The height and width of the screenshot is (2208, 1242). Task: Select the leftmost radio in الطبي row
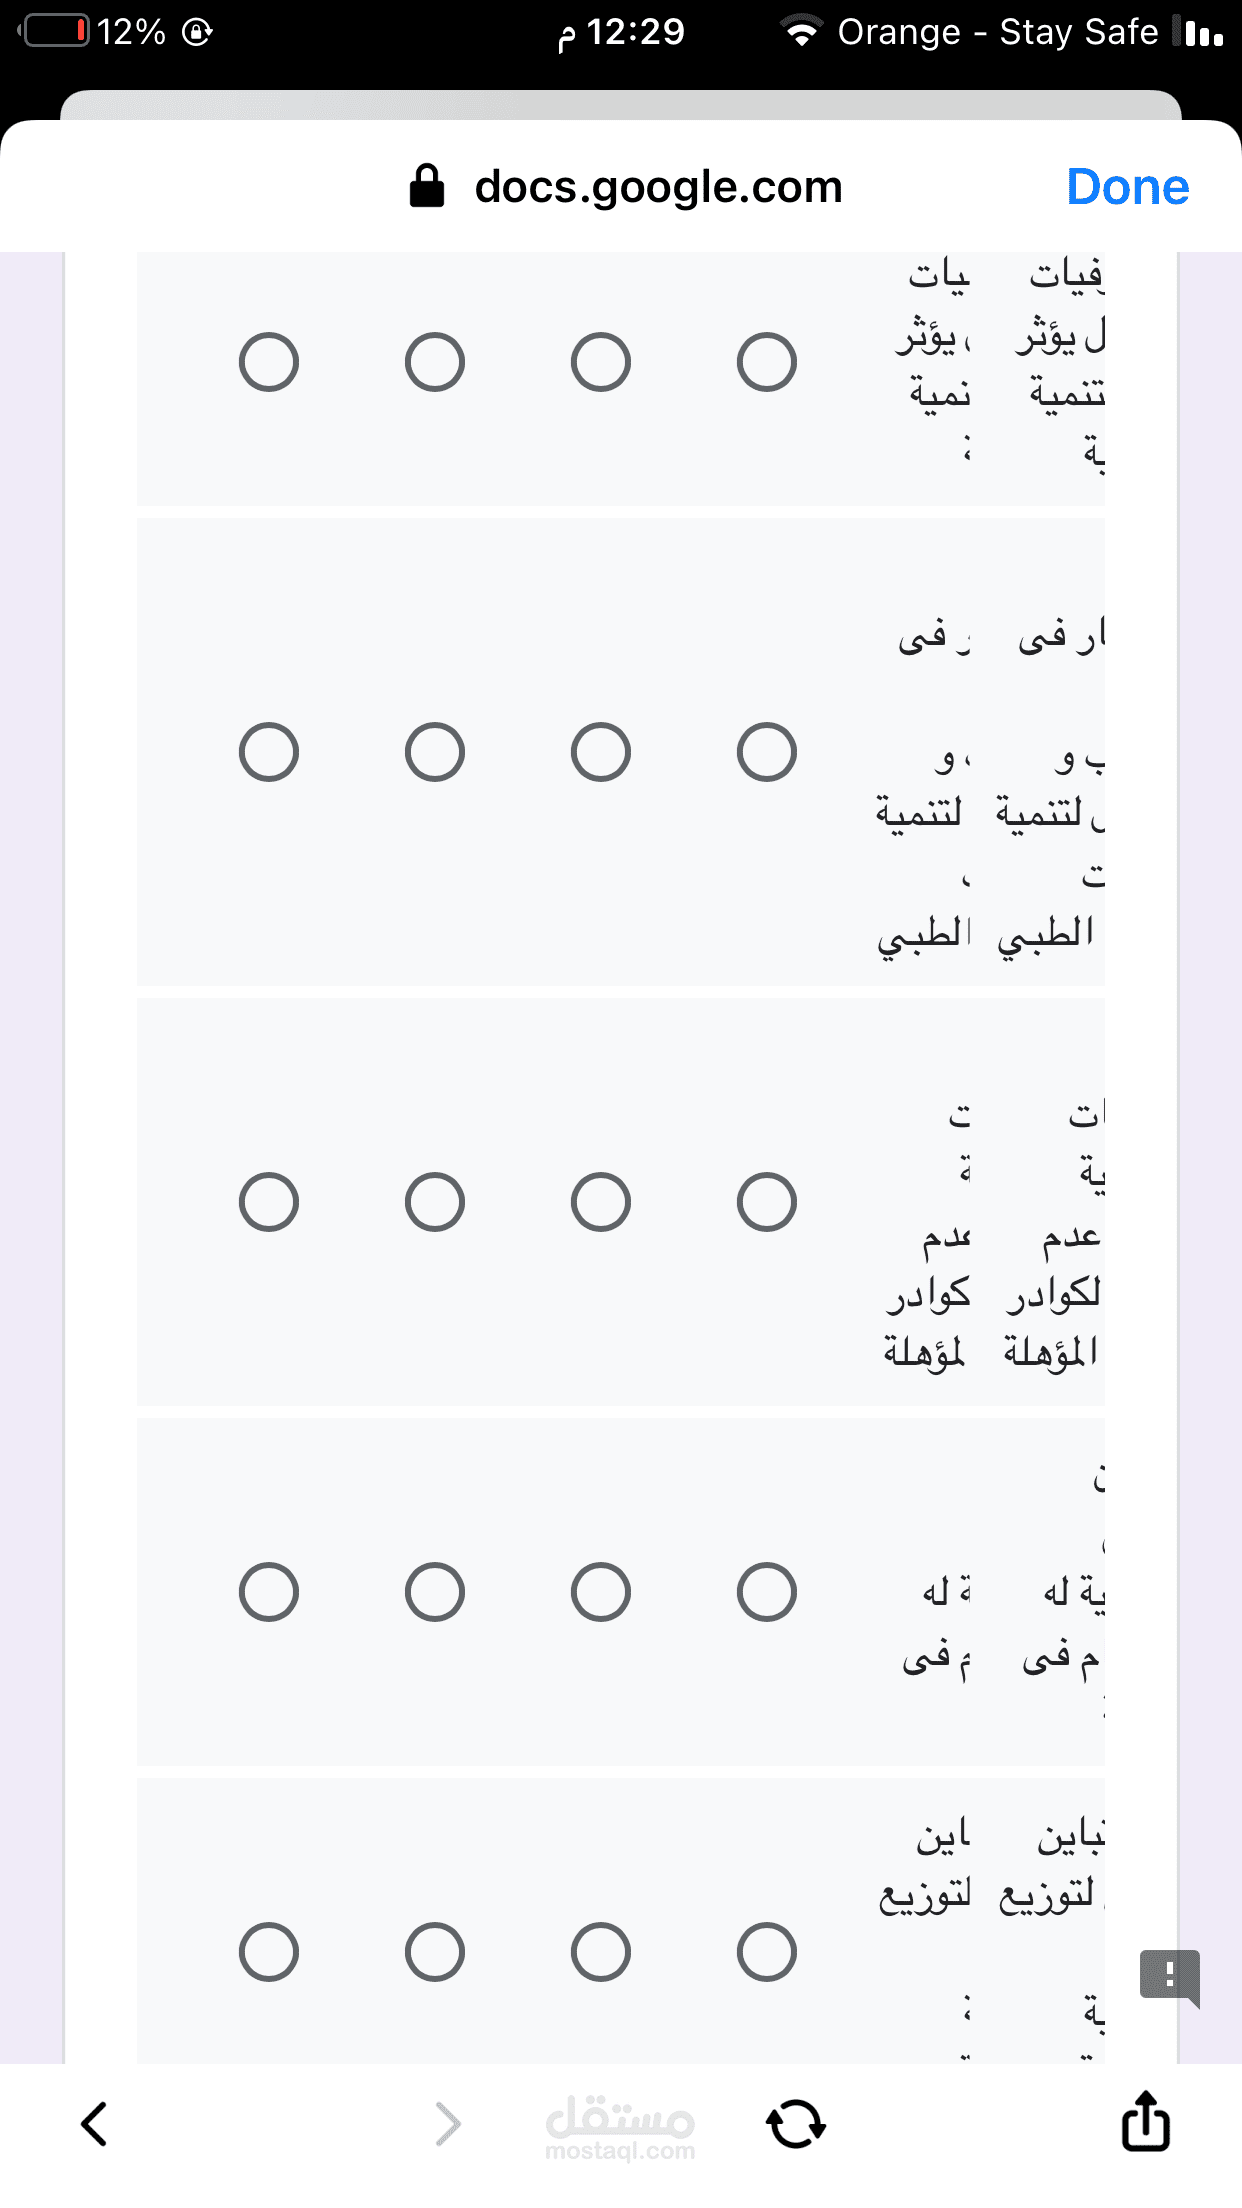coord(269,752)
